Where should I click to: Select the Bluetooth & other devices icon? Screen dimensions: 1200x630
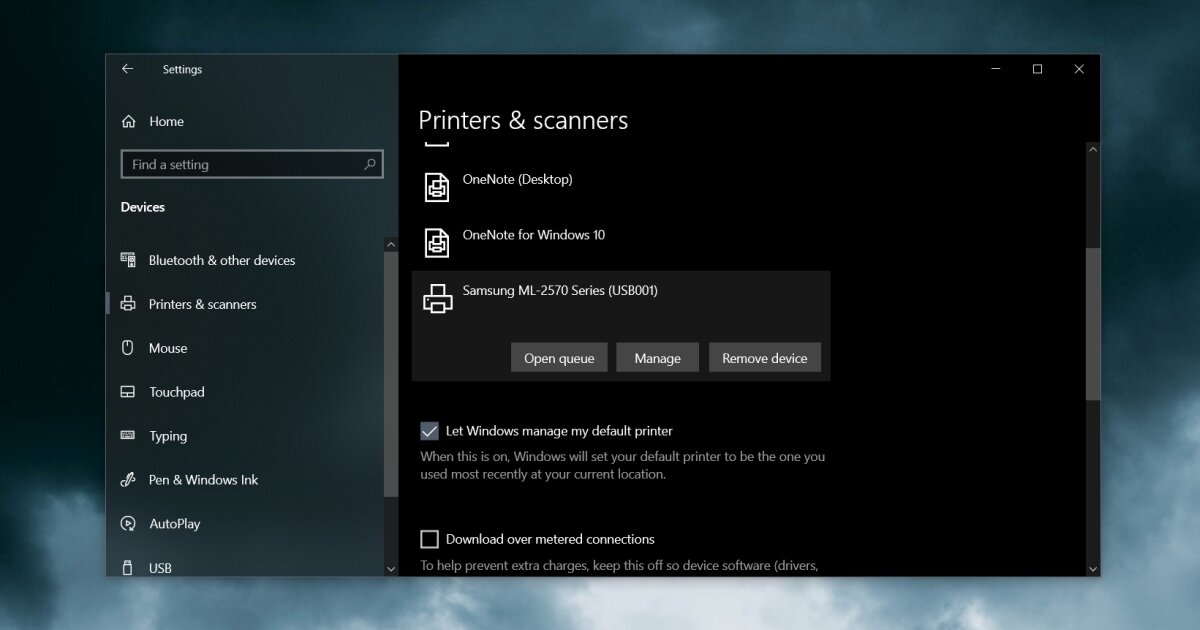point(128,260)
